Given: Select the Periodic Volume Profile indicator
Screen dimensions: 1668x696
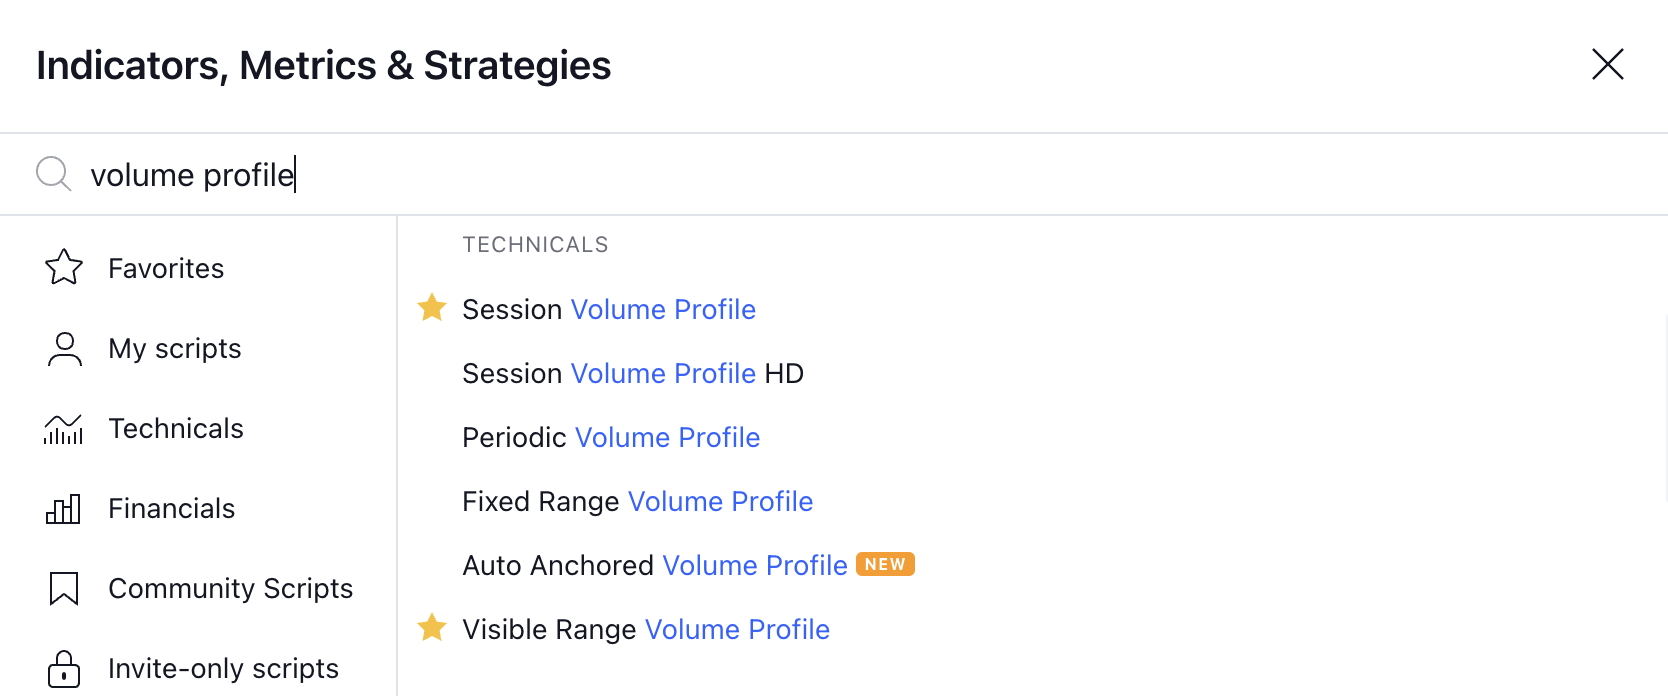Looking at the screenshot, I should pyautogui.click(x=611, y=437).
